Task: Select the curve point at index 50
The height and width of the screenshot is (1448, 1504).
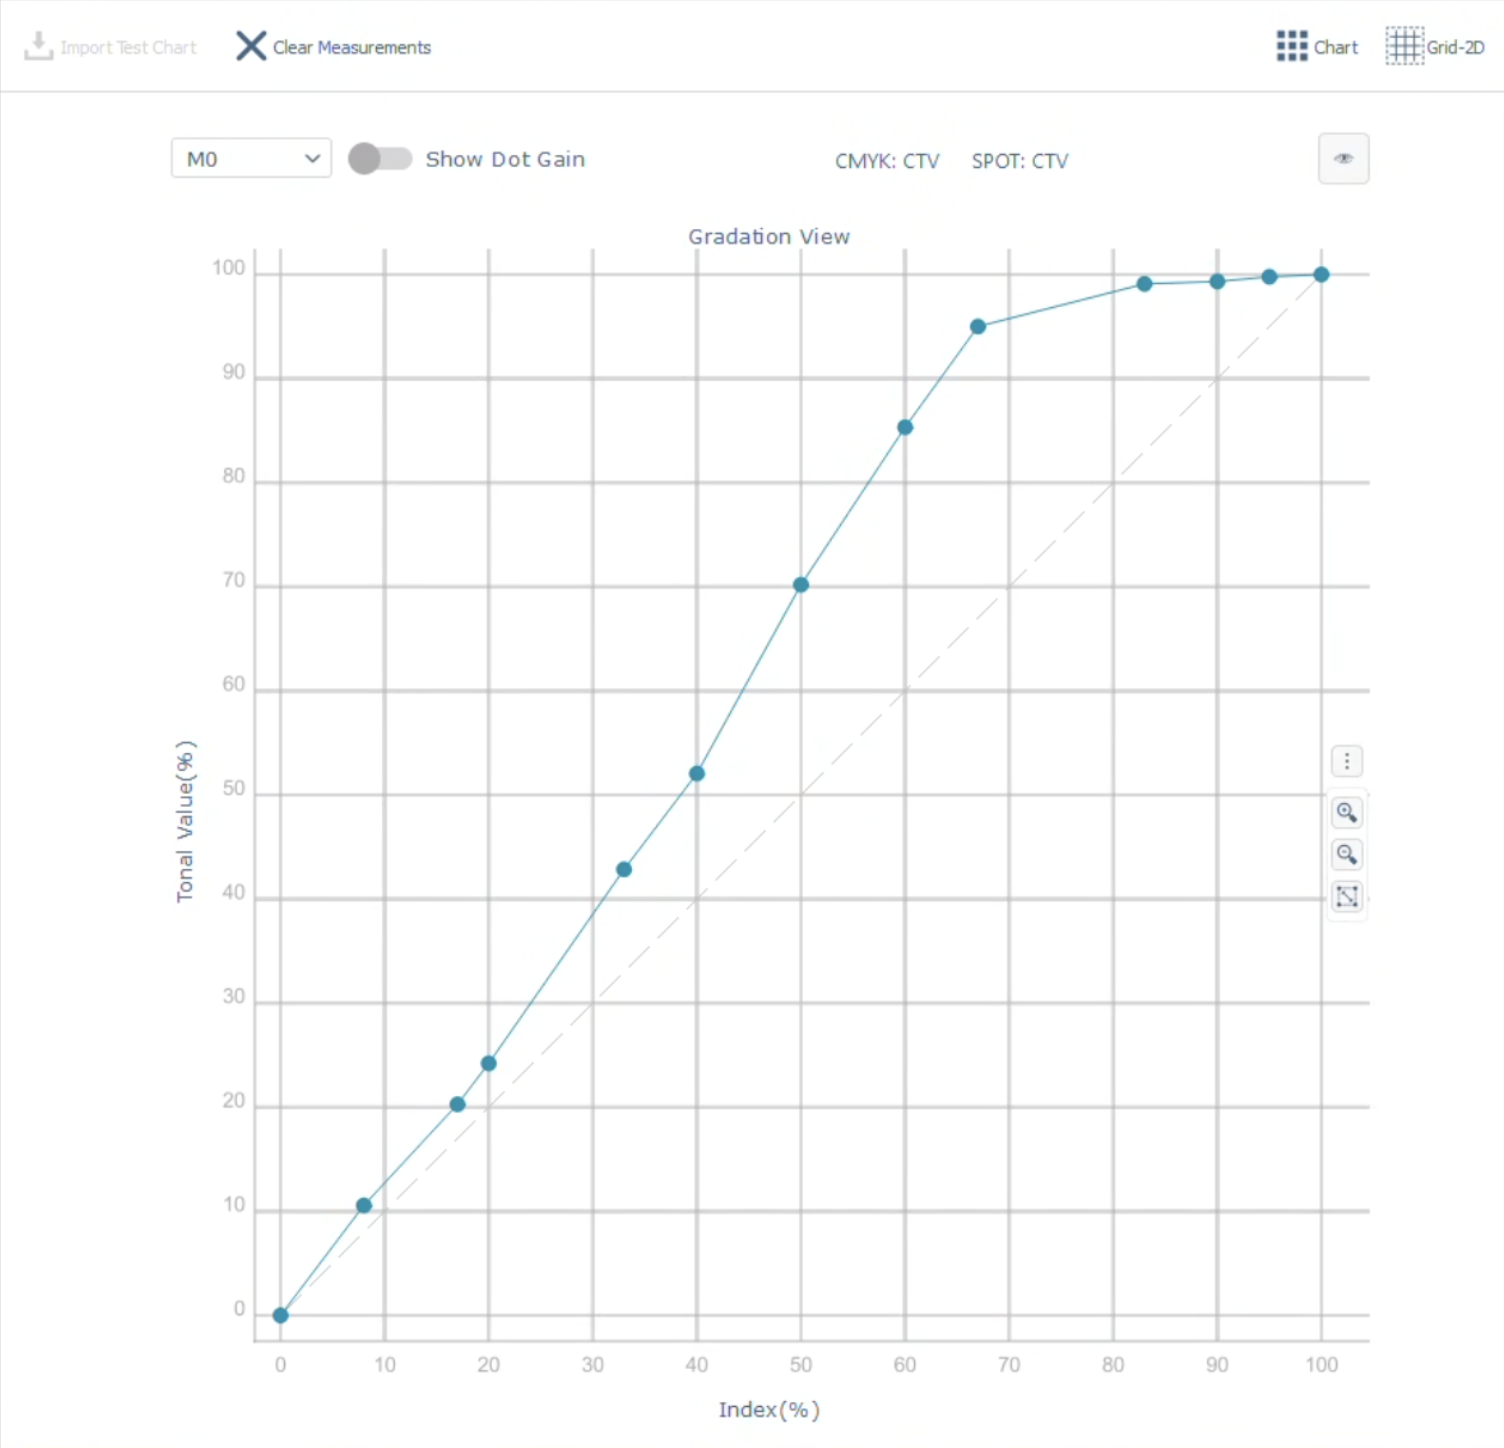Action: pyautogui.click(x=801, y=585)
